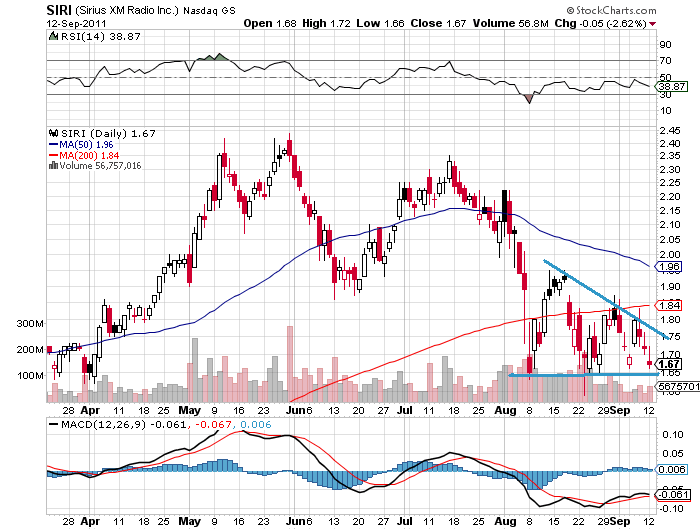Click the 0.05 MACD axis label

coord(672,454)
